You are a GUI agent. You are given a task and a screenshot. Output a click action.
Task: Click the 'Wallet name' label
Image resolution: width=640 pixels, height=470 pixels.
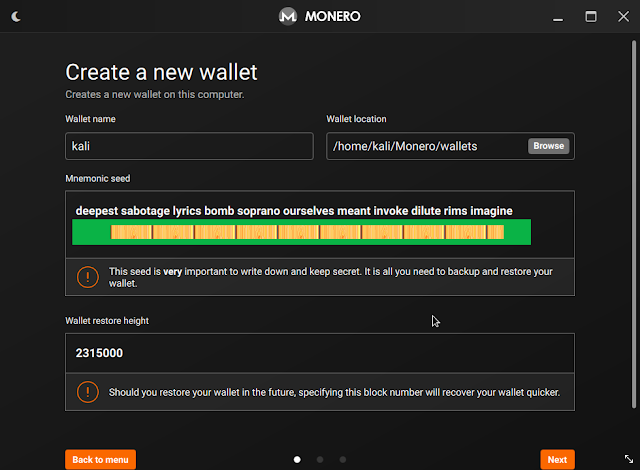[x=90, y=119]
